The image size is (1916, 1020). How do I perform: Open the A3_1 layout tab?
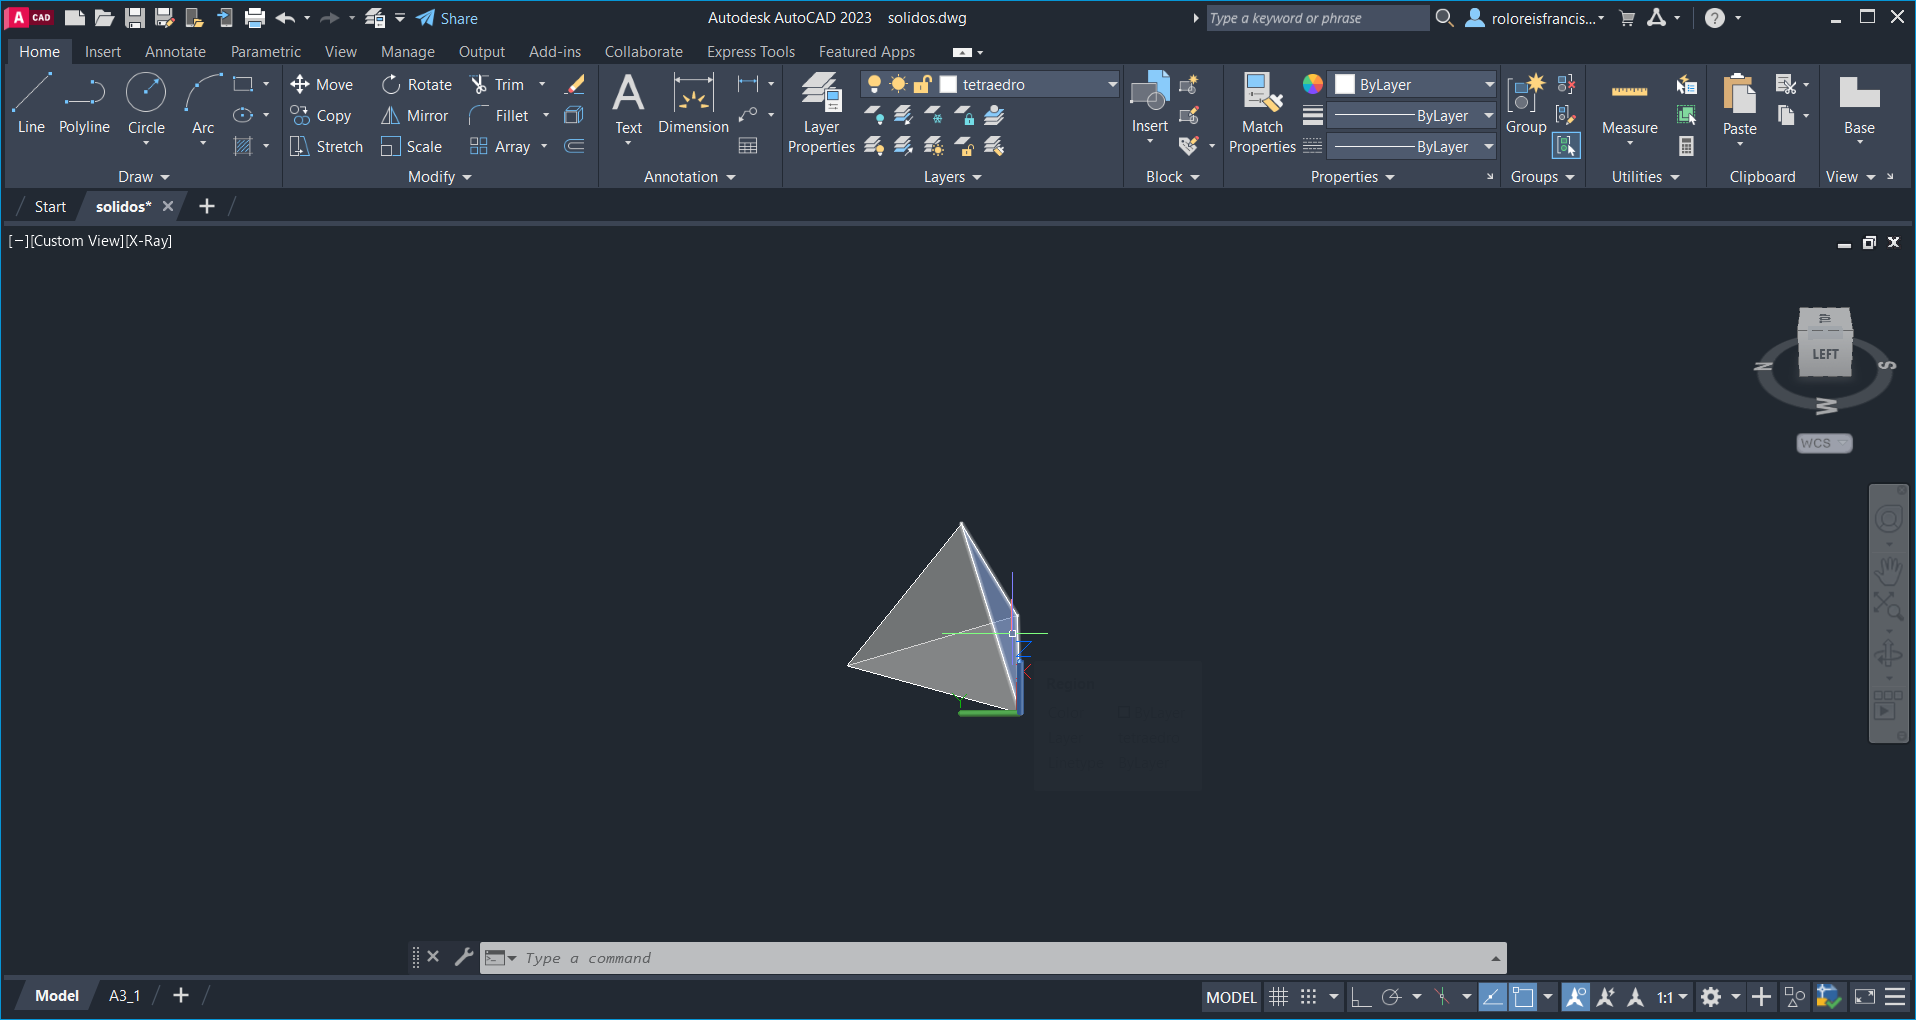click(x=124, y=996)
